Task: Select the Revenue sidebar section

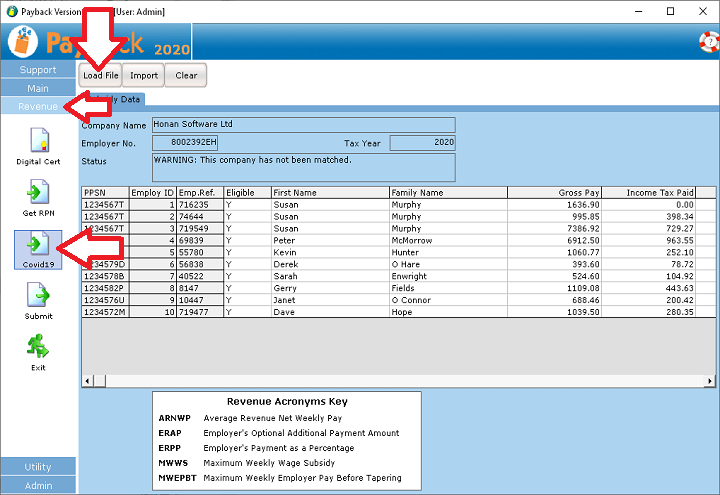Action: (x=38, y=106)
